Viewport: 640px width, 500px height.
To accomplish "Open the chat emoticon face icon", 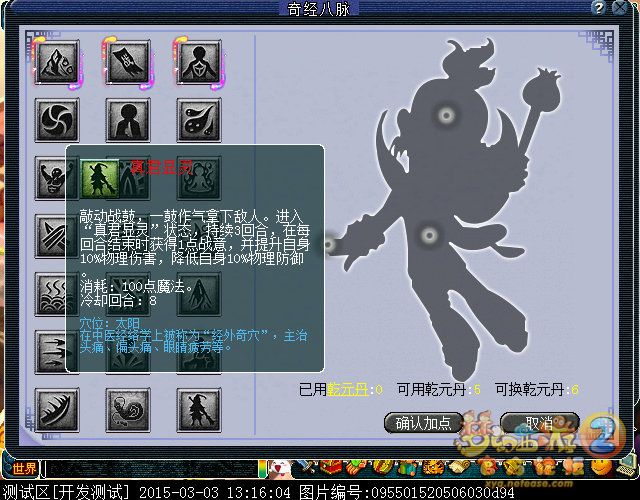I will 279,468.
